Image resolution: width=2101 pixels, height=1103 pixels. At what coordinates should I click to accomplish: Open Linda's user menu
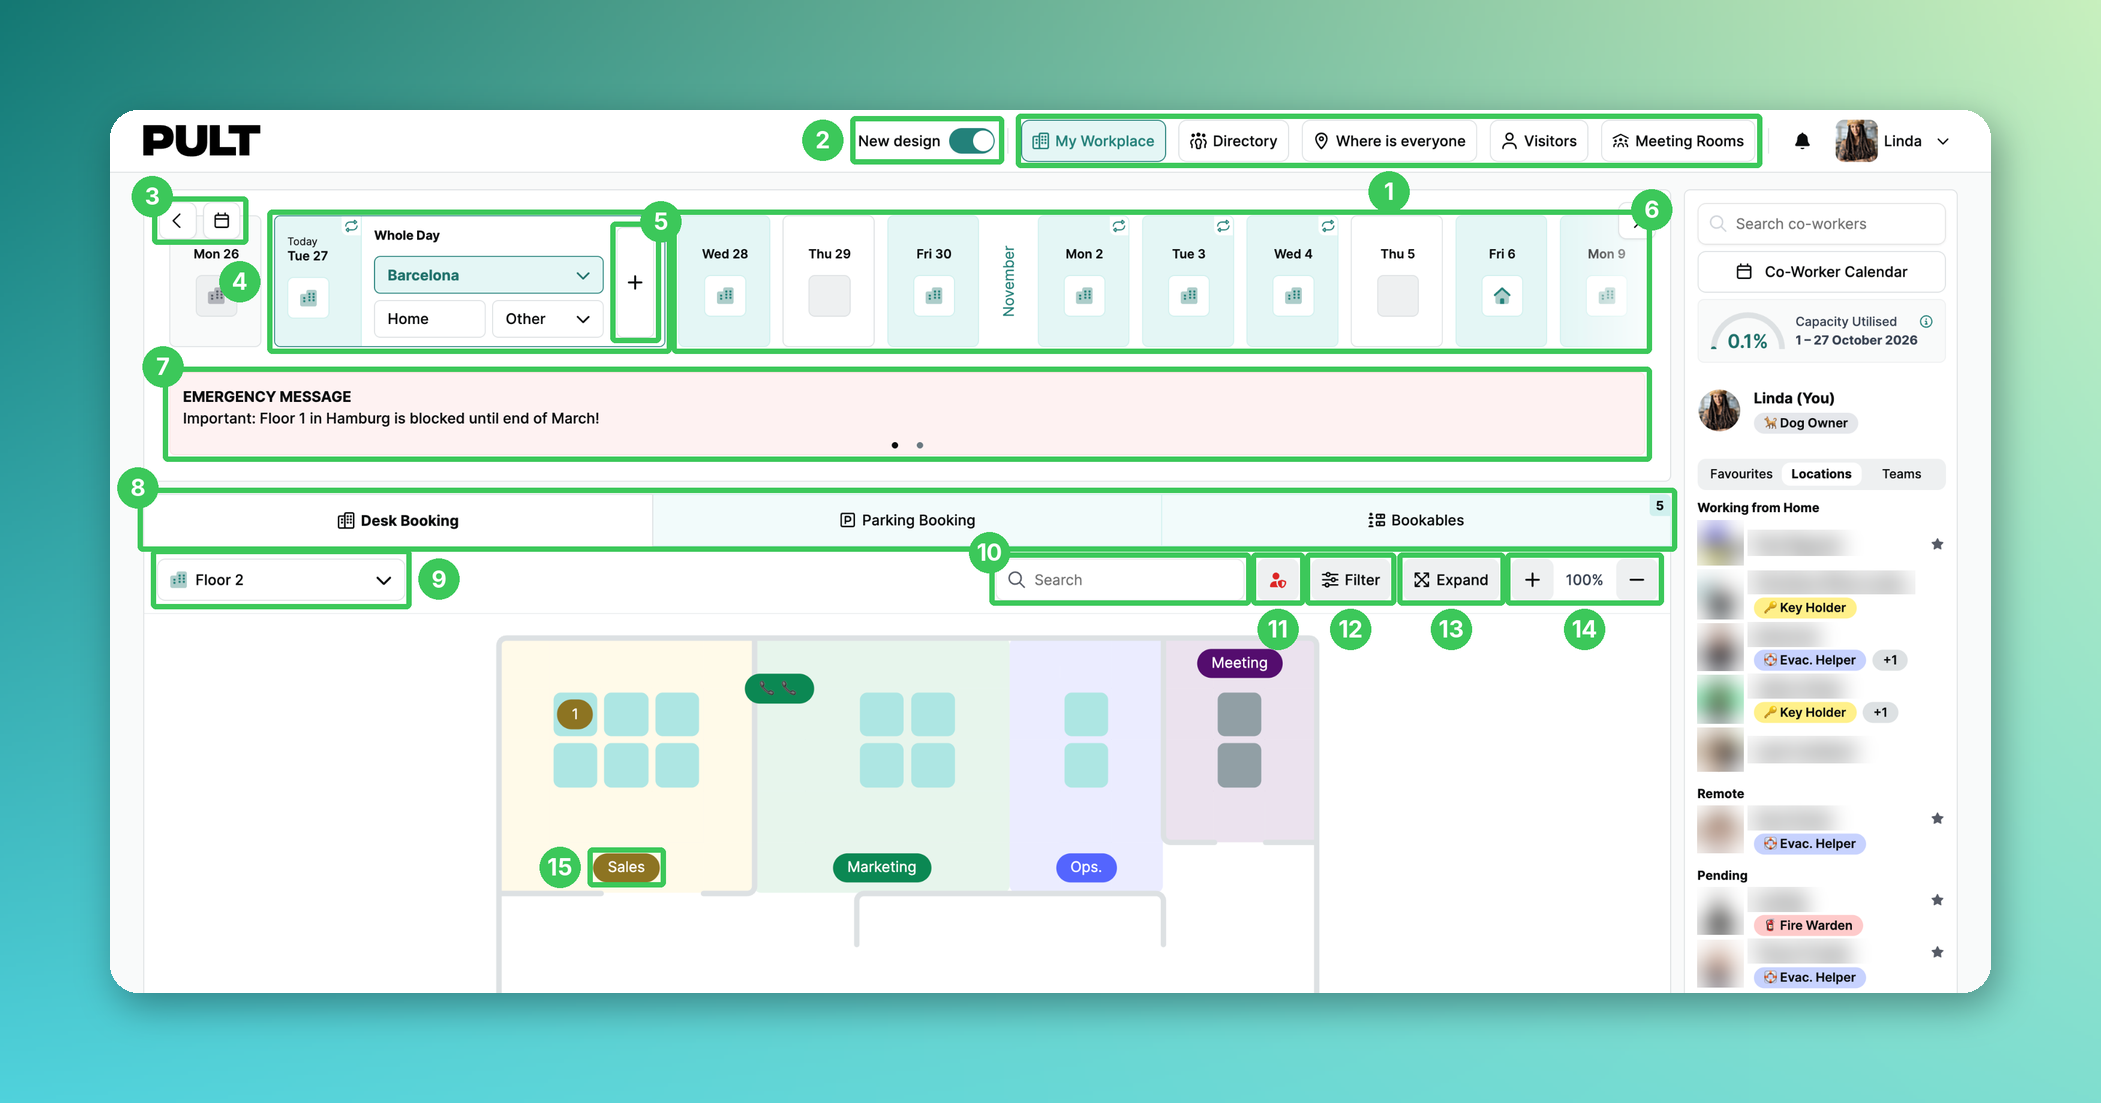1893,141
